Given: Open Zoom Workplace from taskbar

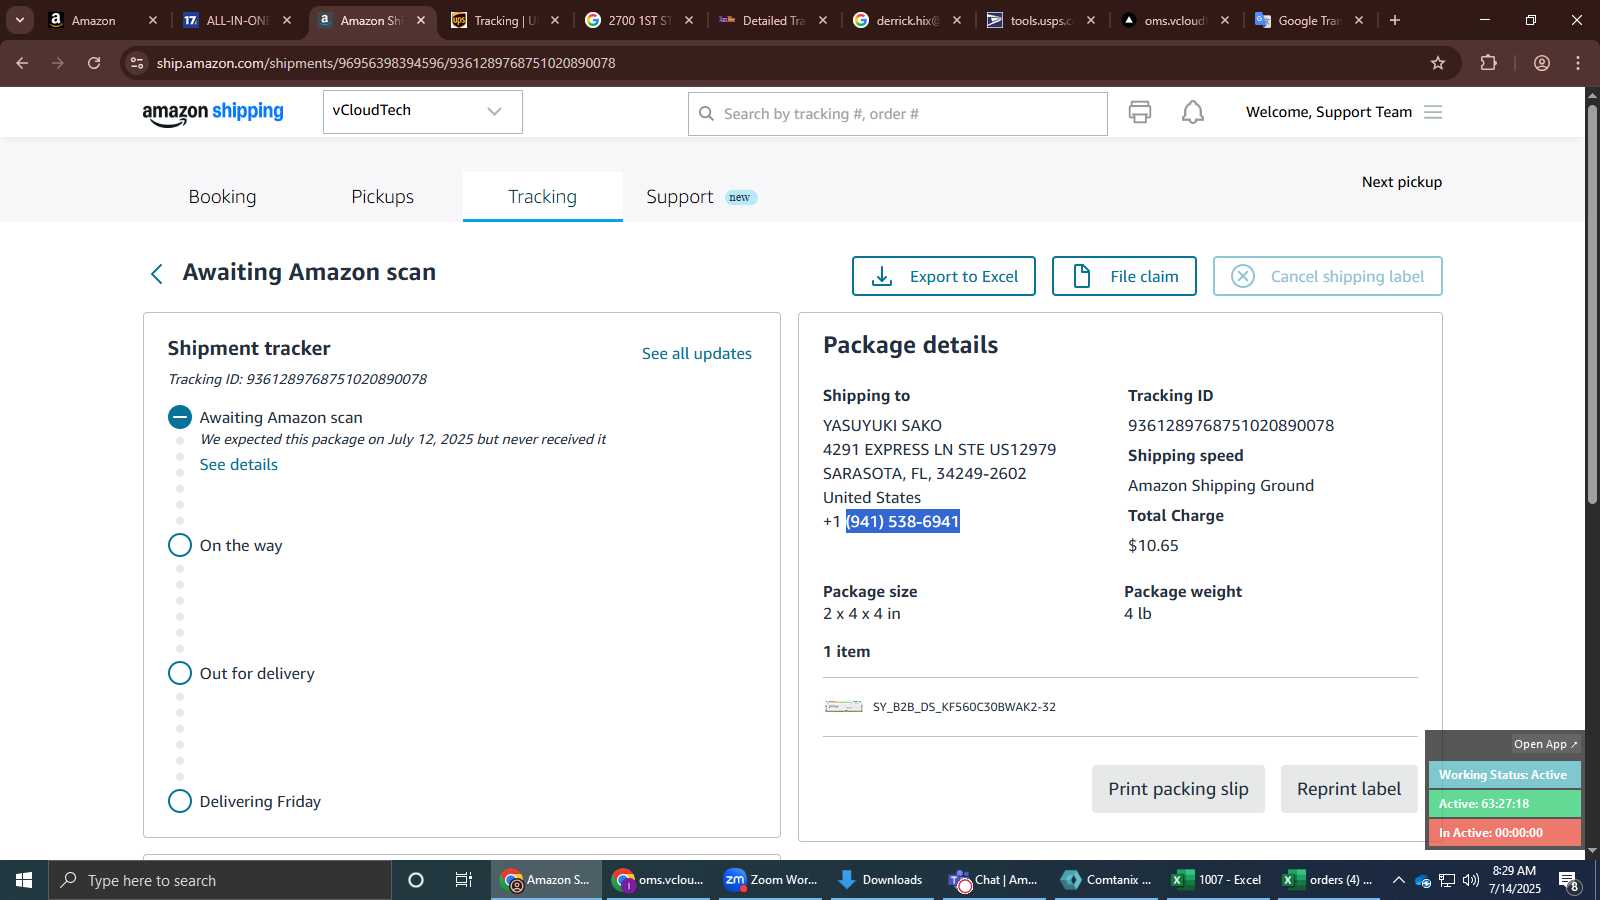Looking at the screenshot, I should pyautogui.click(x=772, y=880).
